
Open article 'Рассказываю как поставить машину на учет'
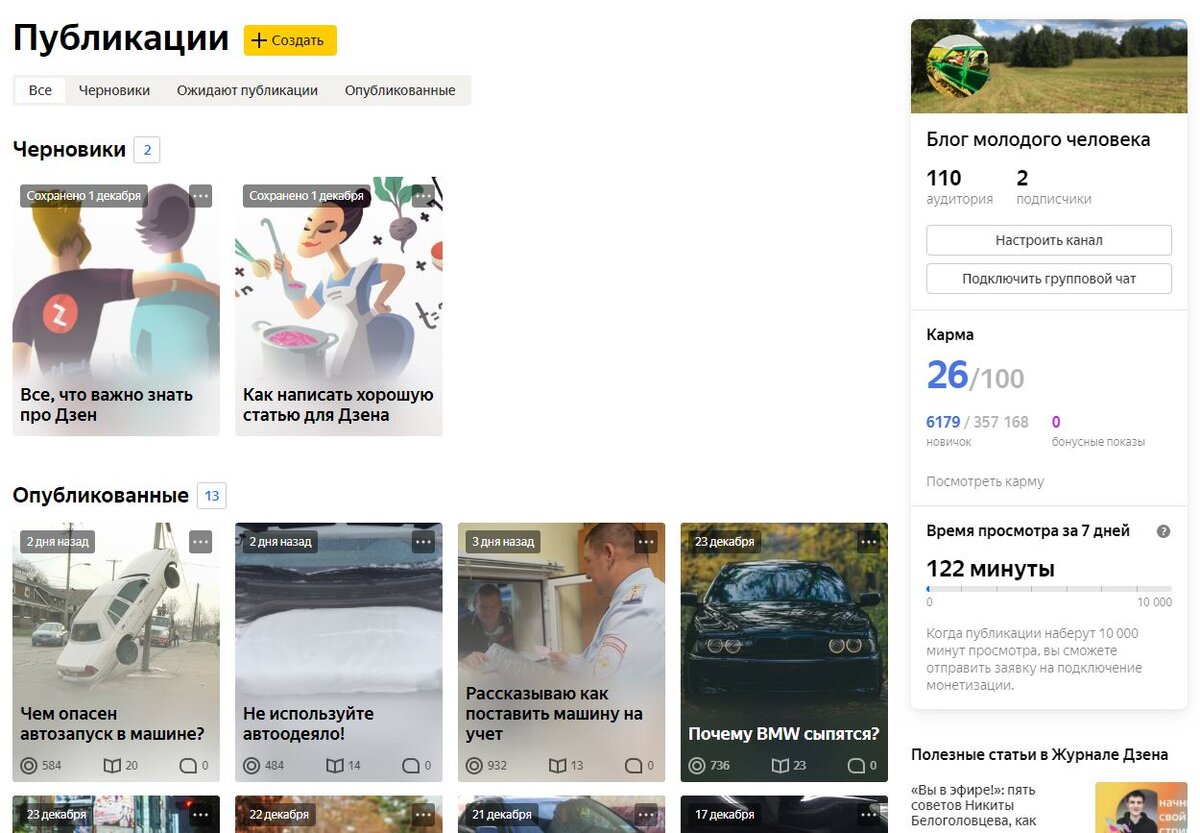pyautogui.click(x=562, y=652)
